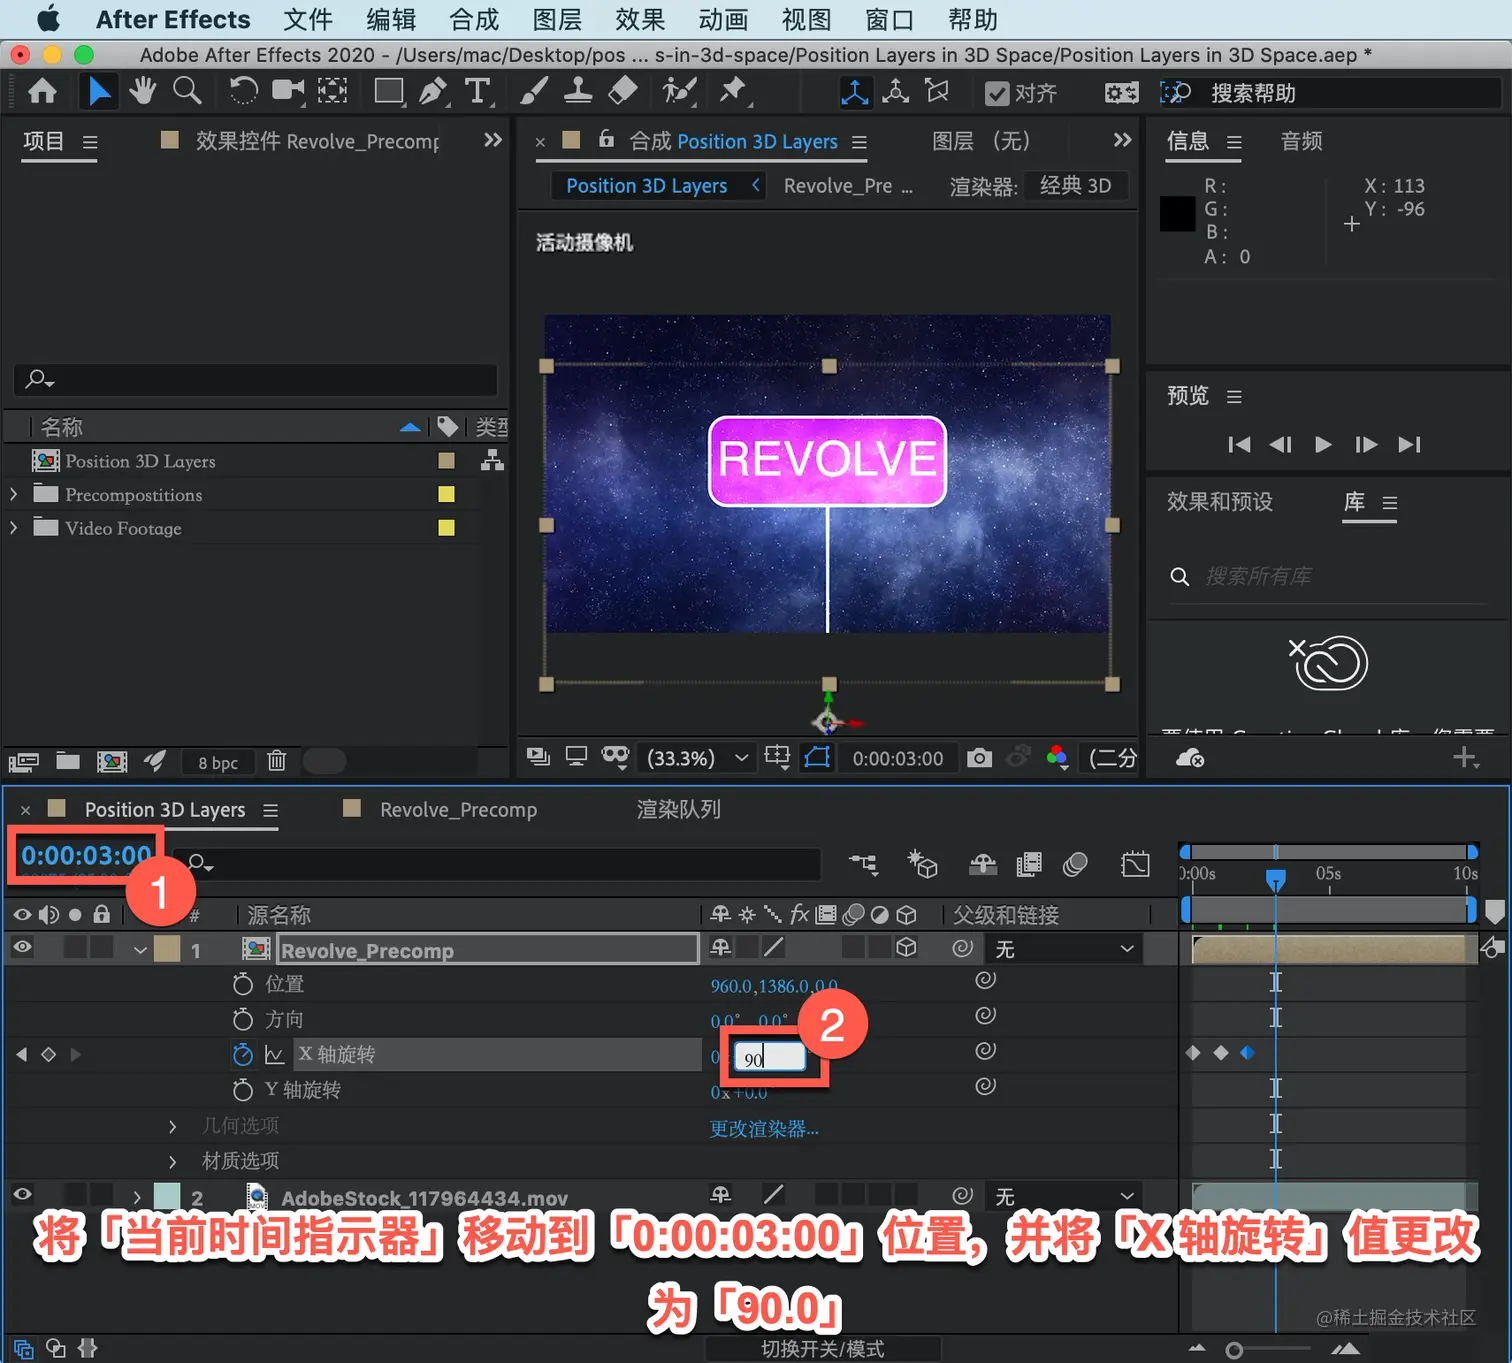Toggle the stopwatch for X 轴旋转
This screenshot has width=1512, height=1363.
coord(243,1054)
